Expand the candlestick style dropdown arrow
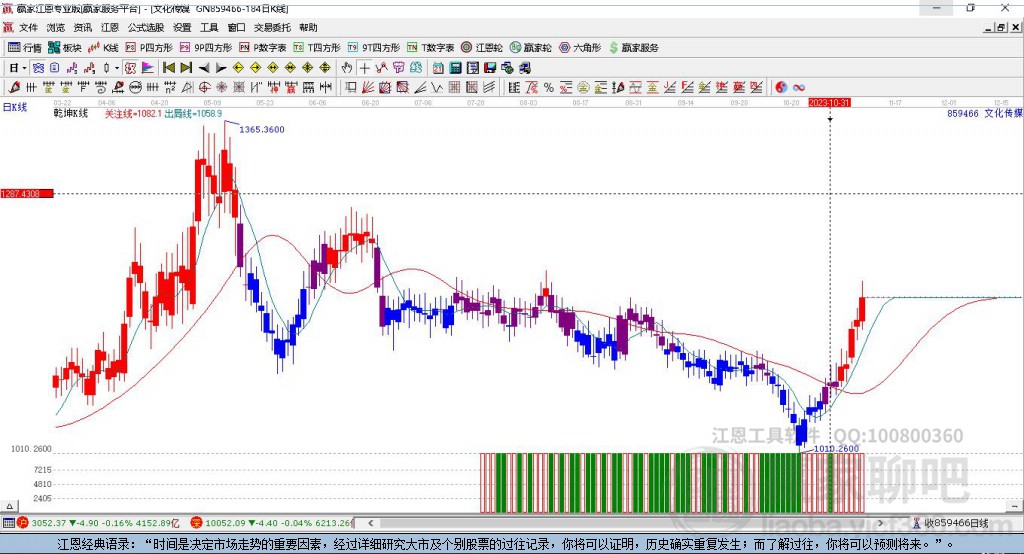Viewport: 1024px width, 554px height. tap(117, 67)
